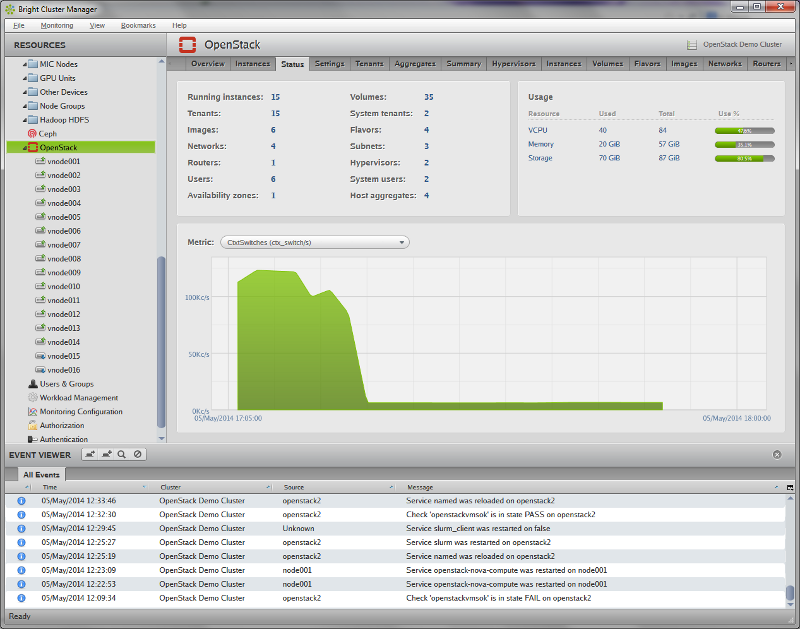Click the magnifier search icon in Event Viewer
Screen dimensions: 800x629
pos(121,454)
